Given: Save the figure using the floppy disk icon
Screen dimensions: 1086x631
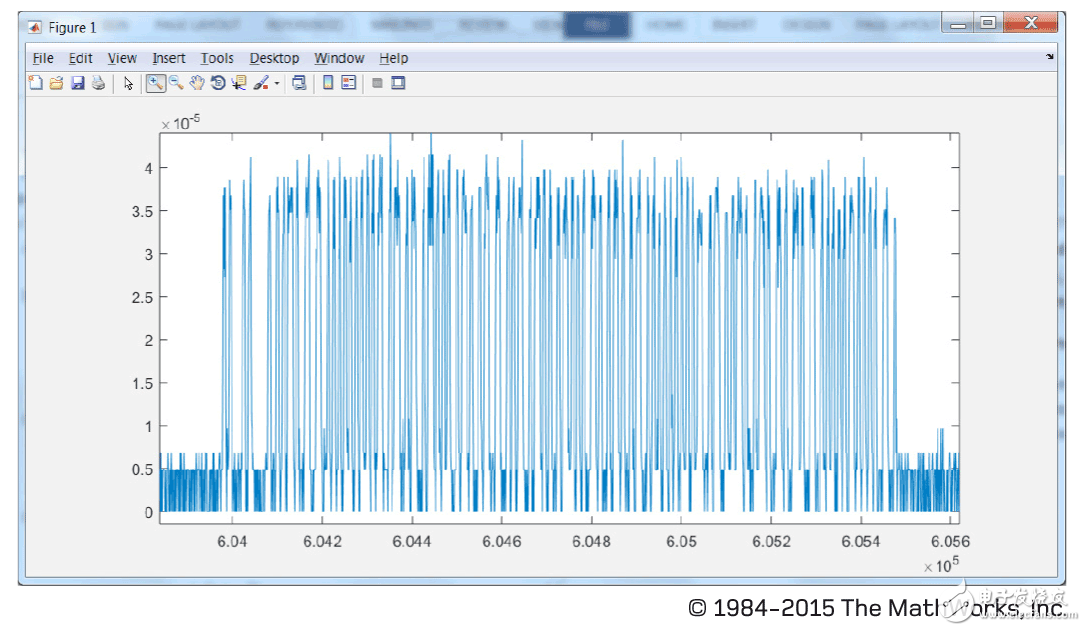Looking at the screenshot, I should click(77, 84).
